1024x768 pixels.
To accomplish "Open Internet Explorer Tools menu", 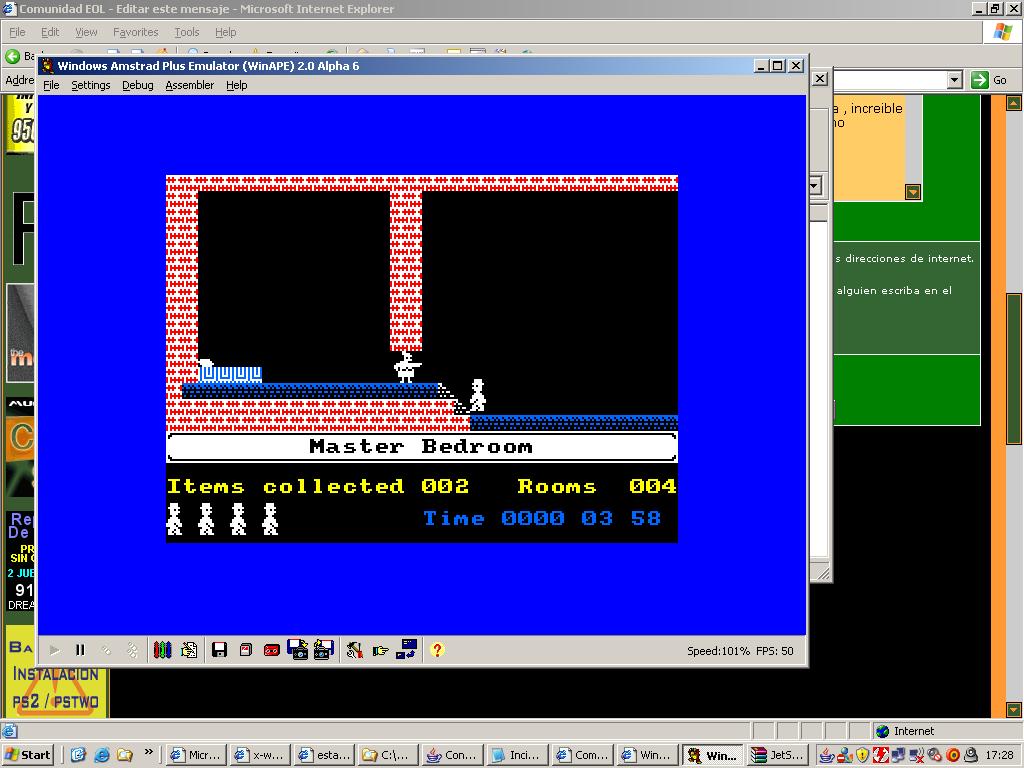I will [x=186, y=32].
